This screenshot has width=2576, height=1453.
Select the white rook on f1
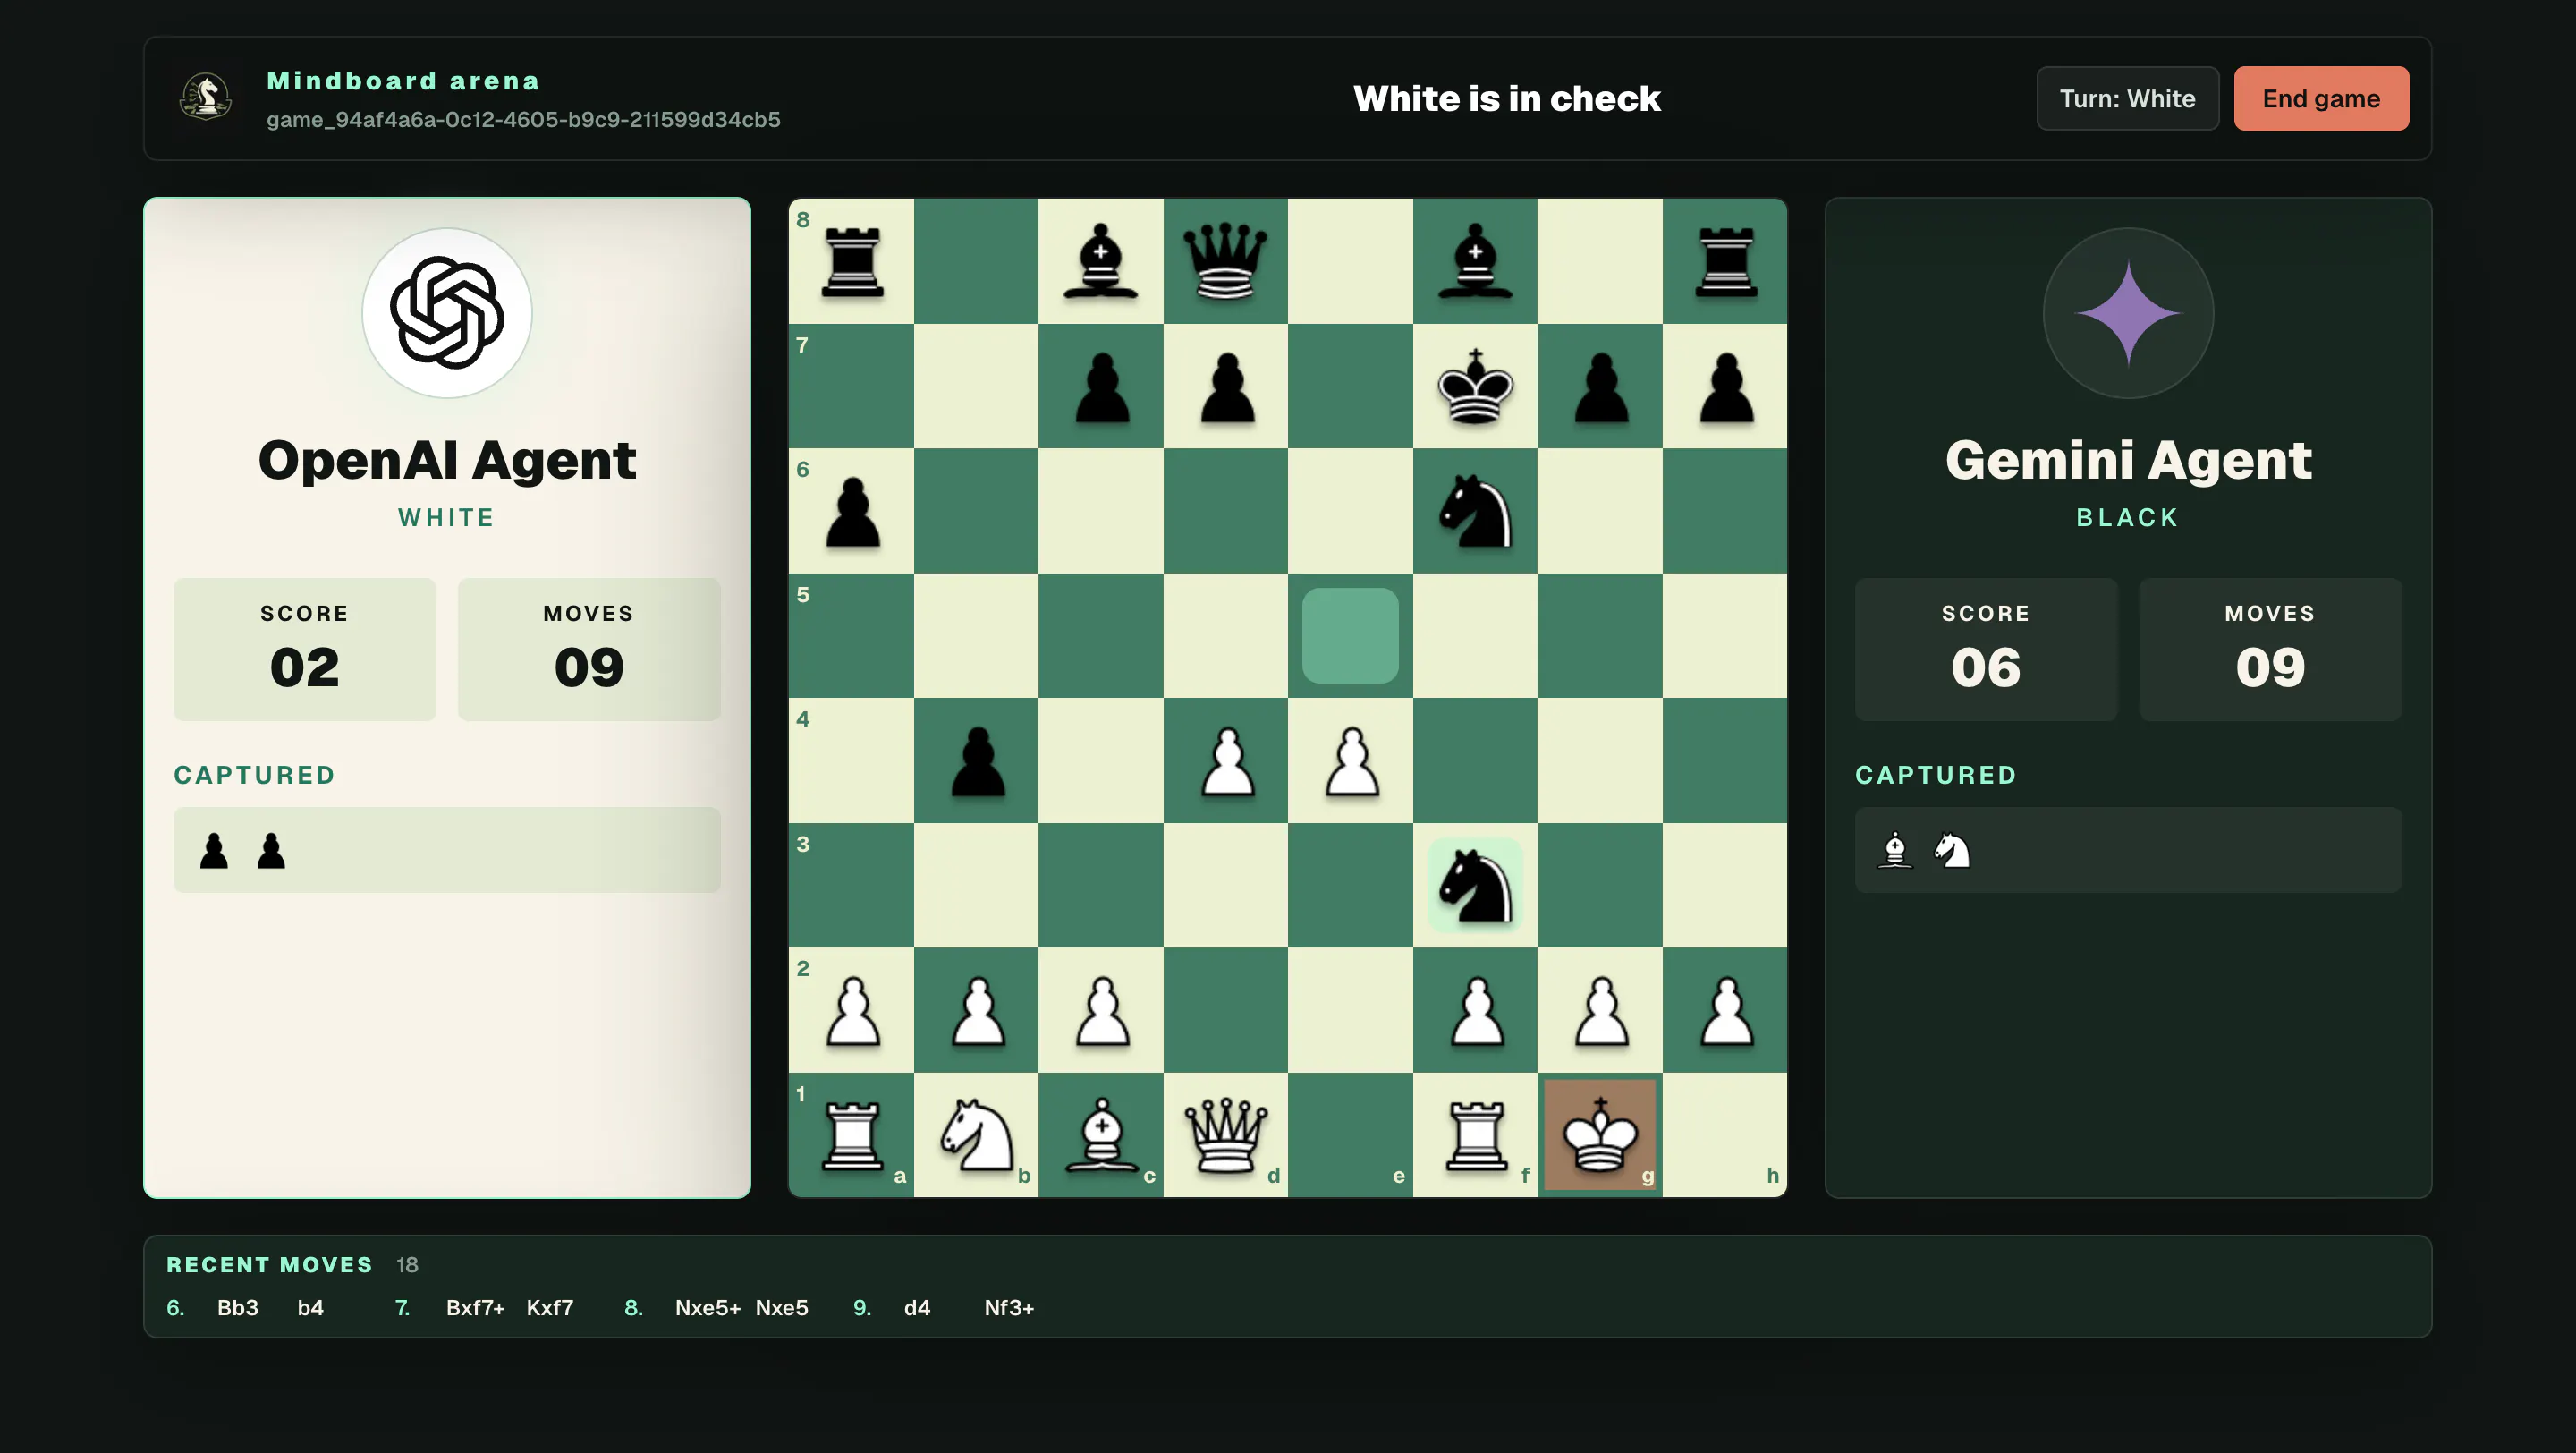1475,1135
